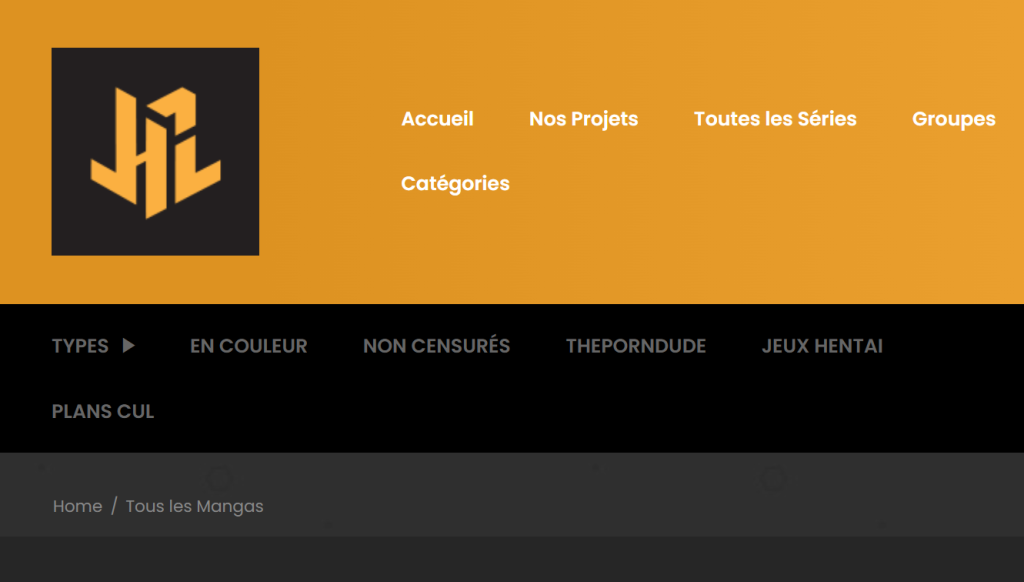Click the orange HL site logo
1024x582 pixels.
155,152
